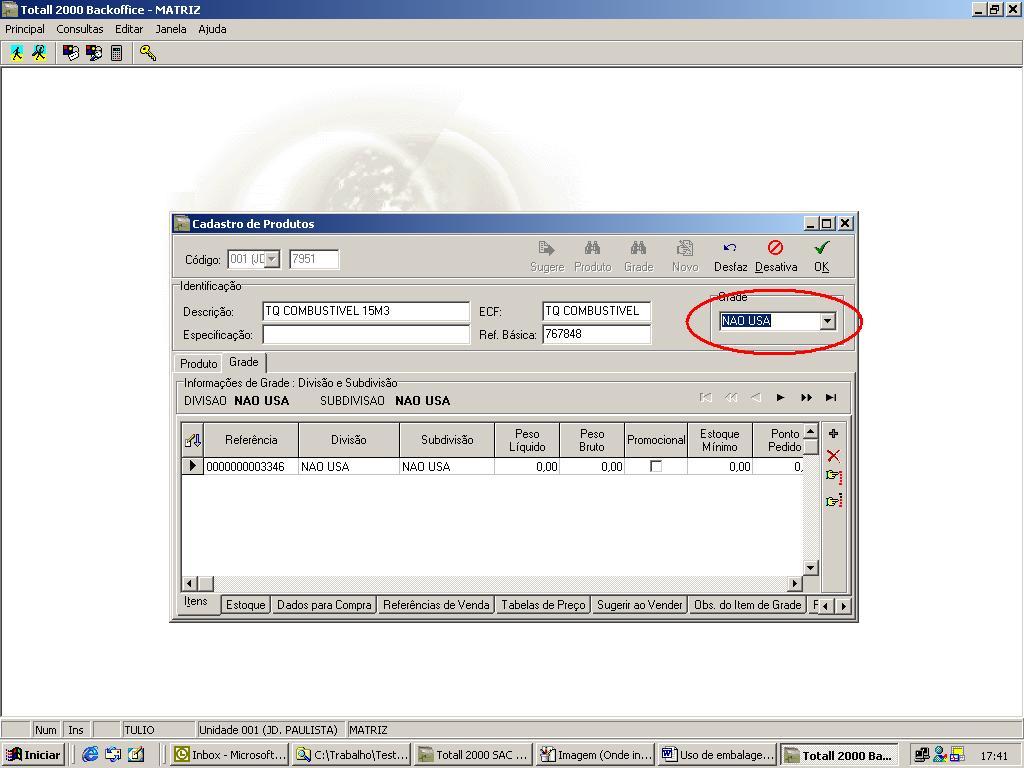Open the Grade NAO USA dropdown

coord(827,321)
